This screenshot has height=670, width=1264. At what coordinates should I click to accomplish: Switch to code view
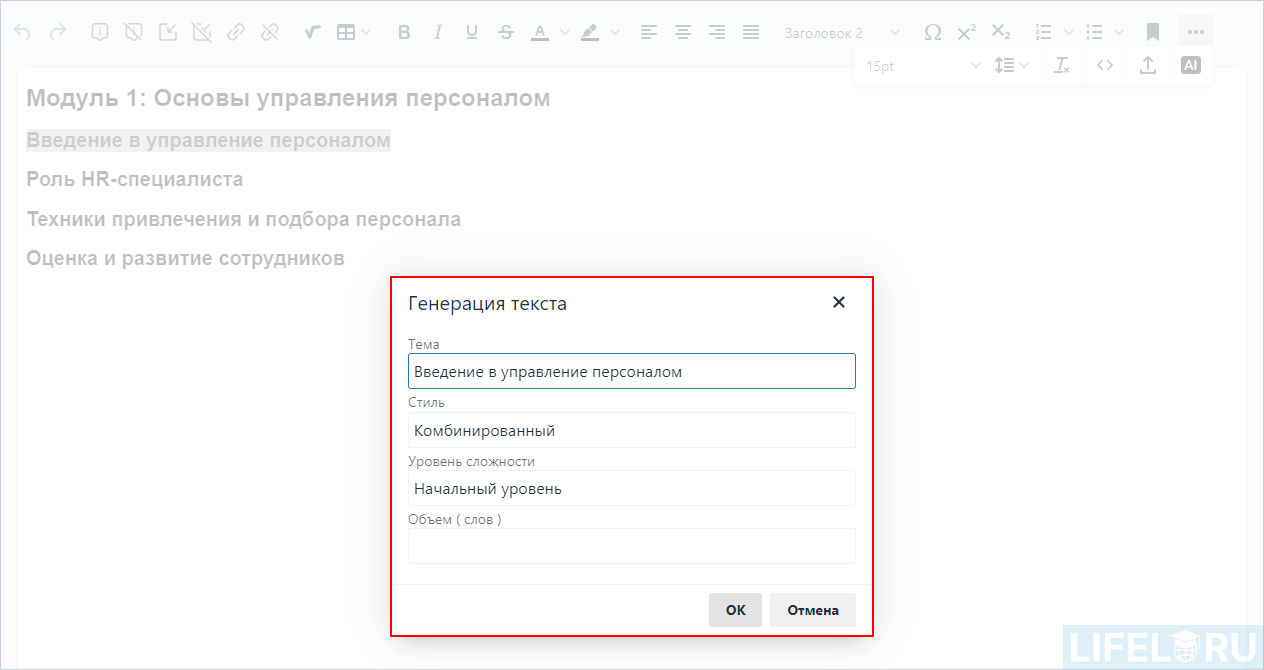pos(1105,64)
